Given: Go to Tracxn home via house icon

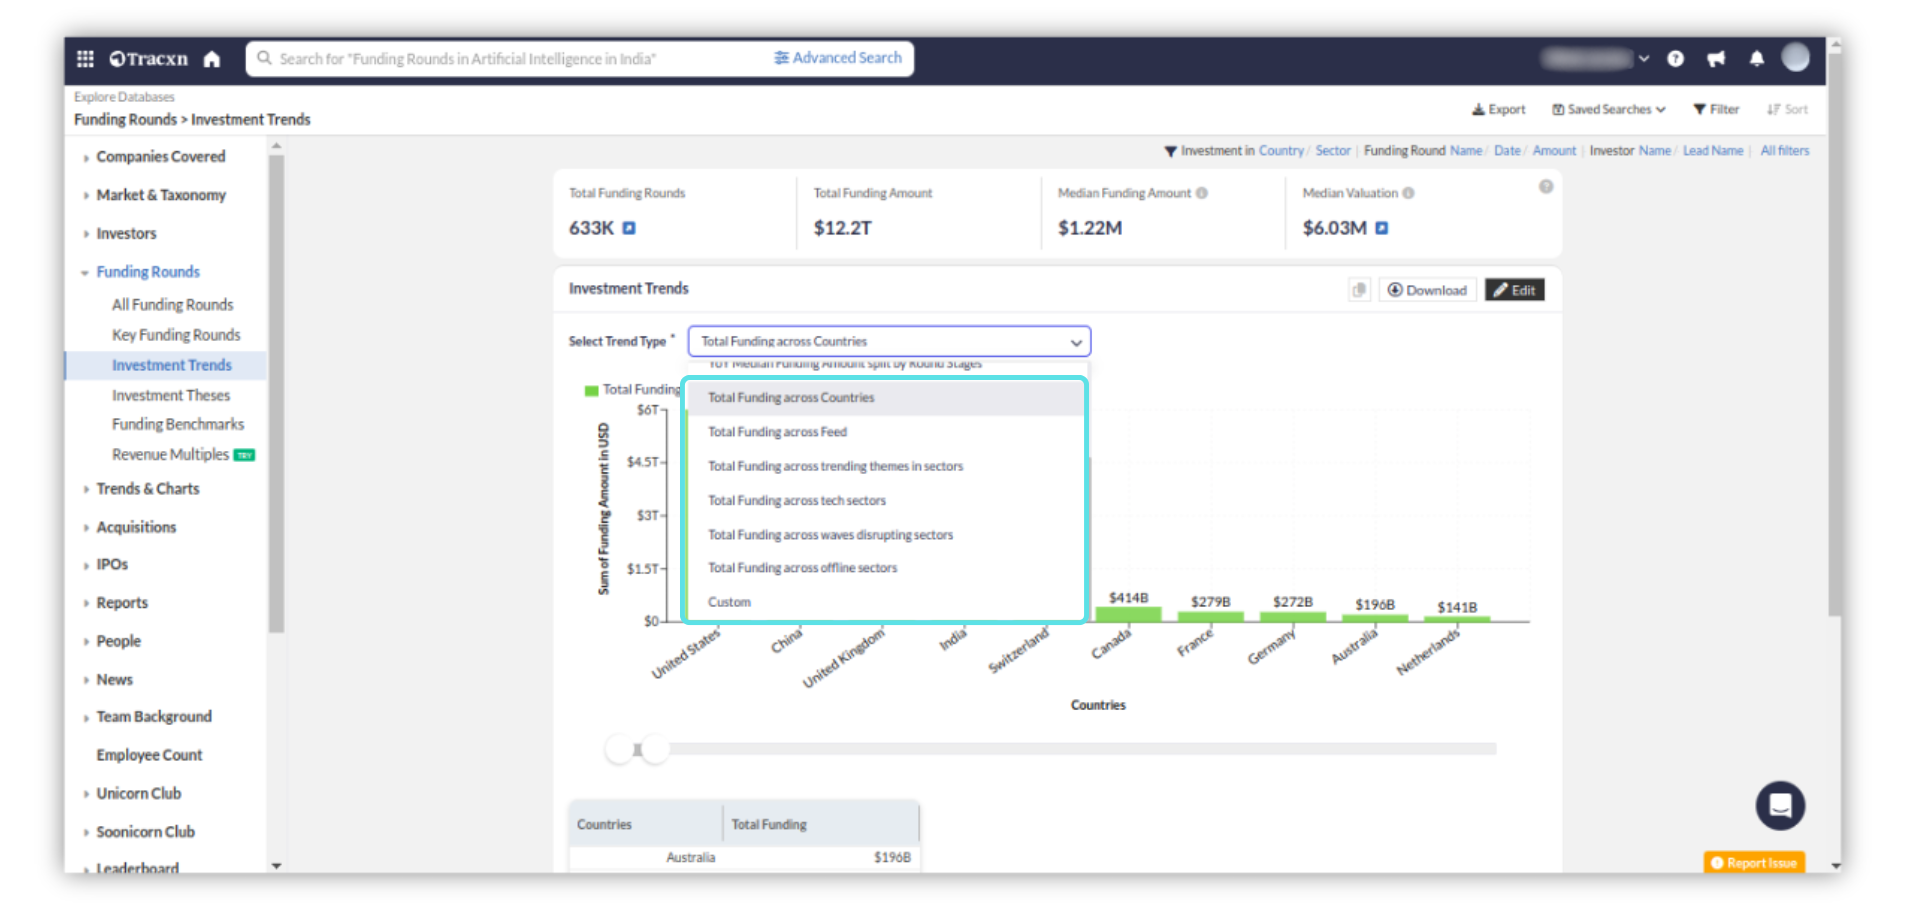Looking at the screenshot, I should pos(212,59).
